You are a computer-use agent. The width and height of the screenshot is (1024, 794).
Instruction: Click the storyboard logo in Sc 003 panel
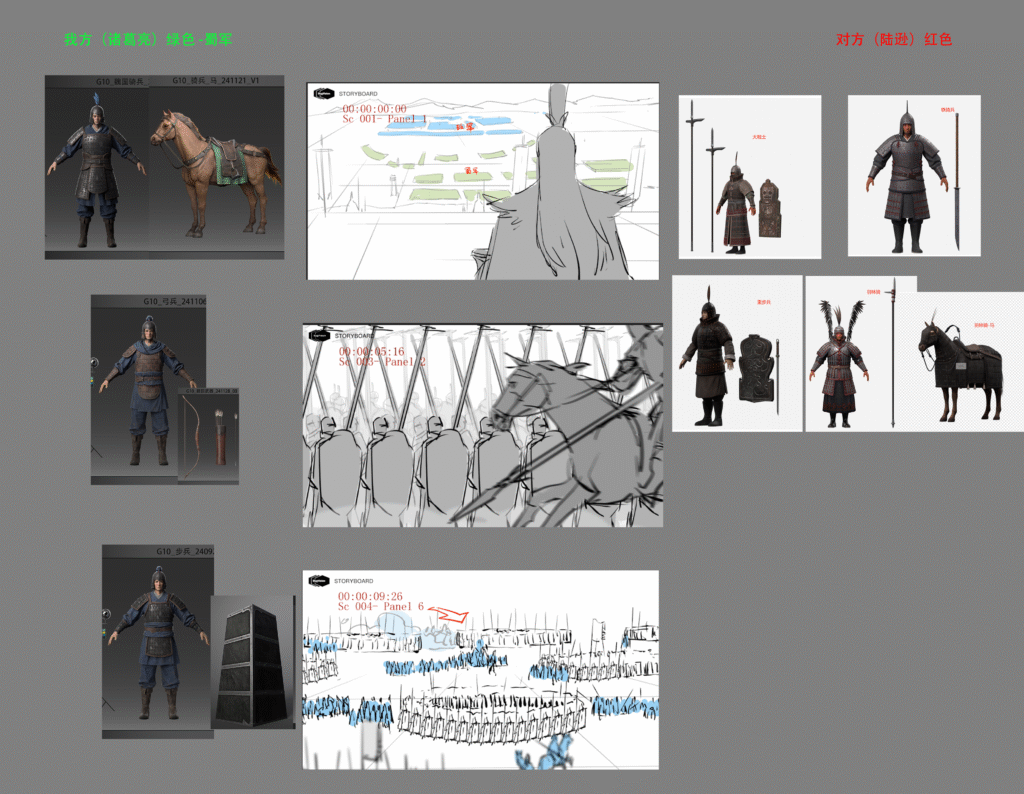[319, 335]
